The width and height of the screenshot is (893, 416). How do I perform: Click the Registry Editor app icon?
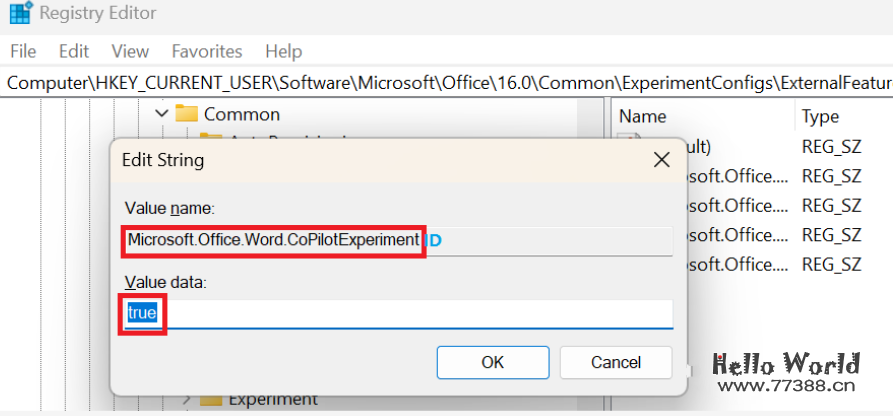tap(21, 13)
